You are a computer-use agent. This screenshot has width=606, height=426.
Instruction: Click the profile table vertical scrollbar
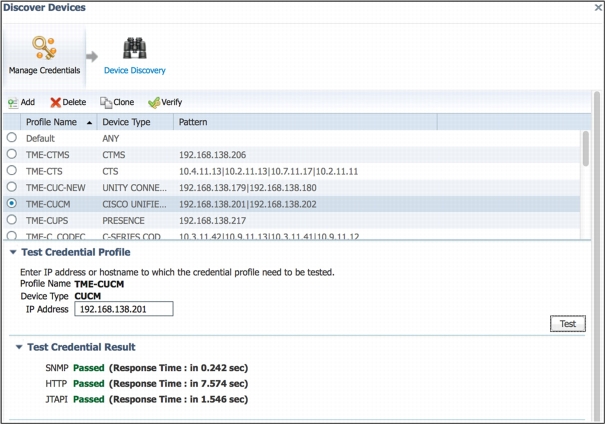click(x=586, y=148)
